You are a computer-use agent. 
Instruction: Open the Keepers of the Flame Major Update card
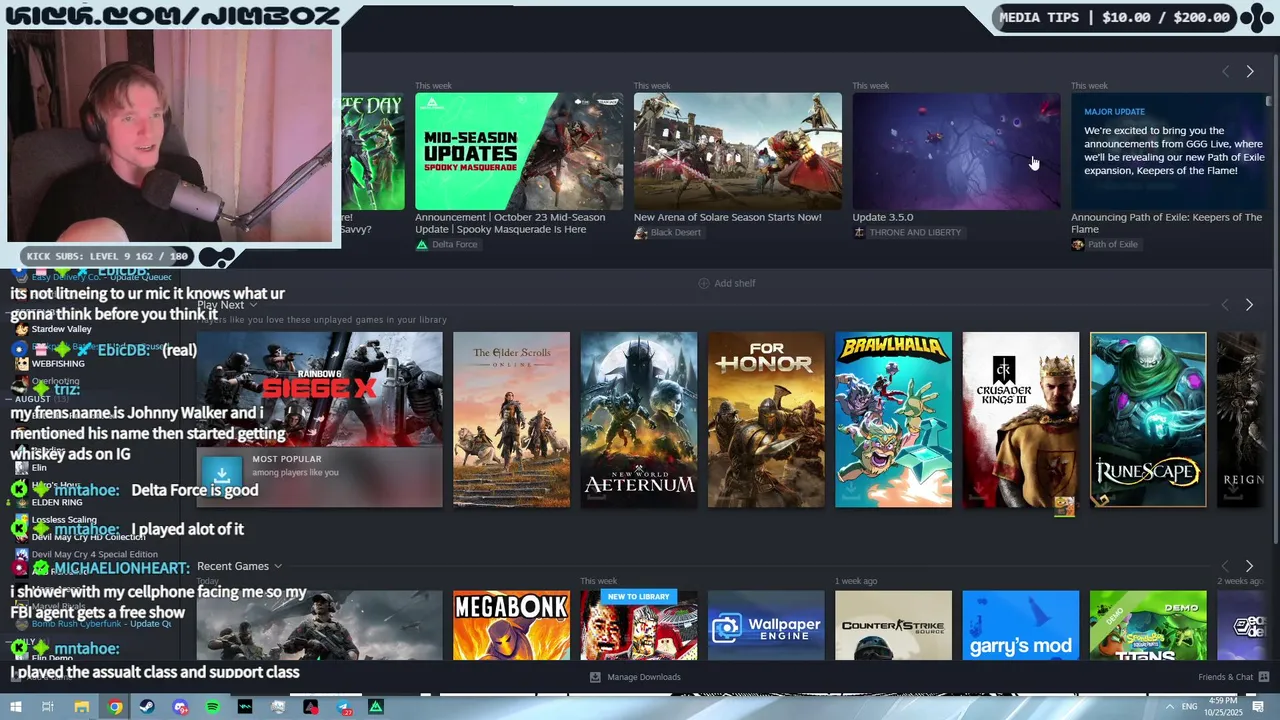tap(1170, 151)
